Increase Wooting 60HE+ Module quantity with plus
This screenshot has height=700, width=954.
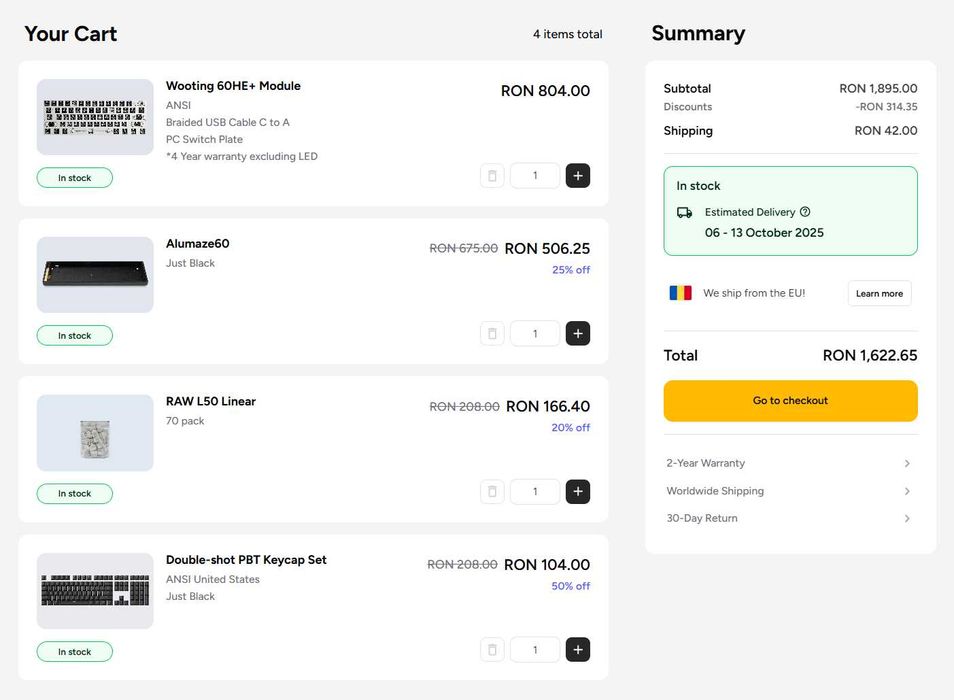(578, 176)
